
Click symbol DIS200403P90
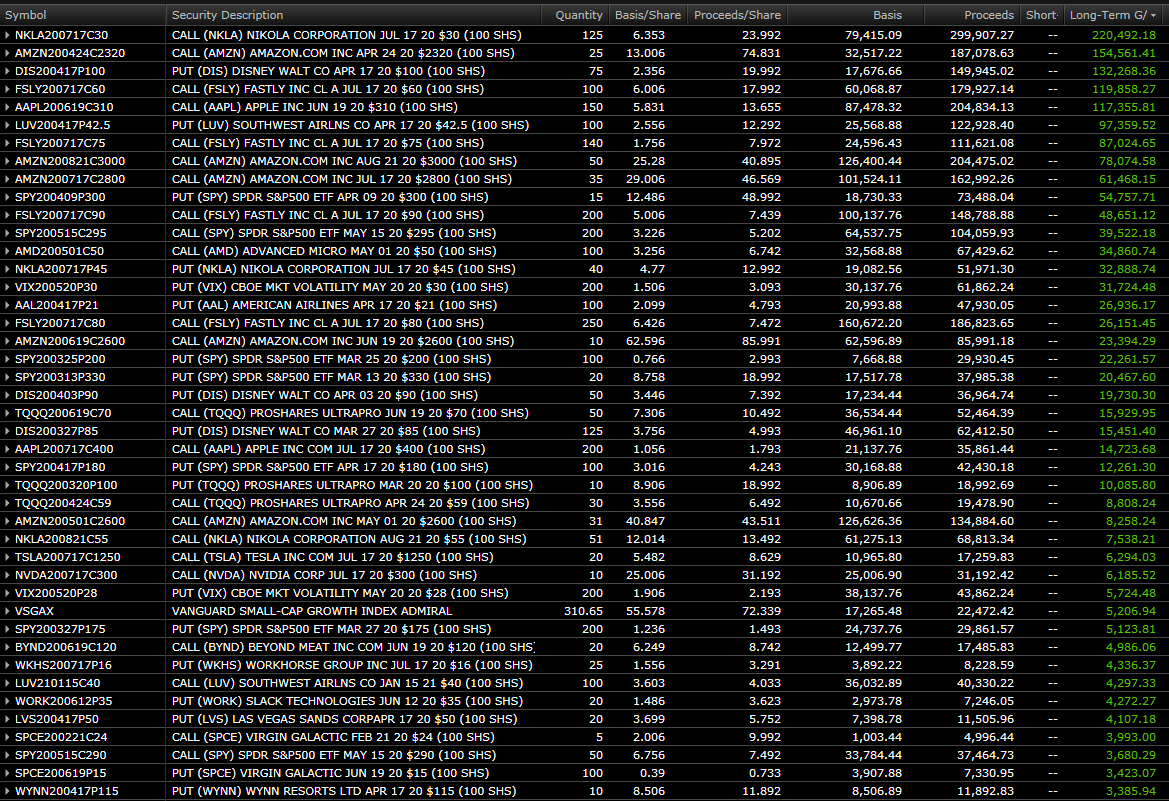[x=57, y=395]
